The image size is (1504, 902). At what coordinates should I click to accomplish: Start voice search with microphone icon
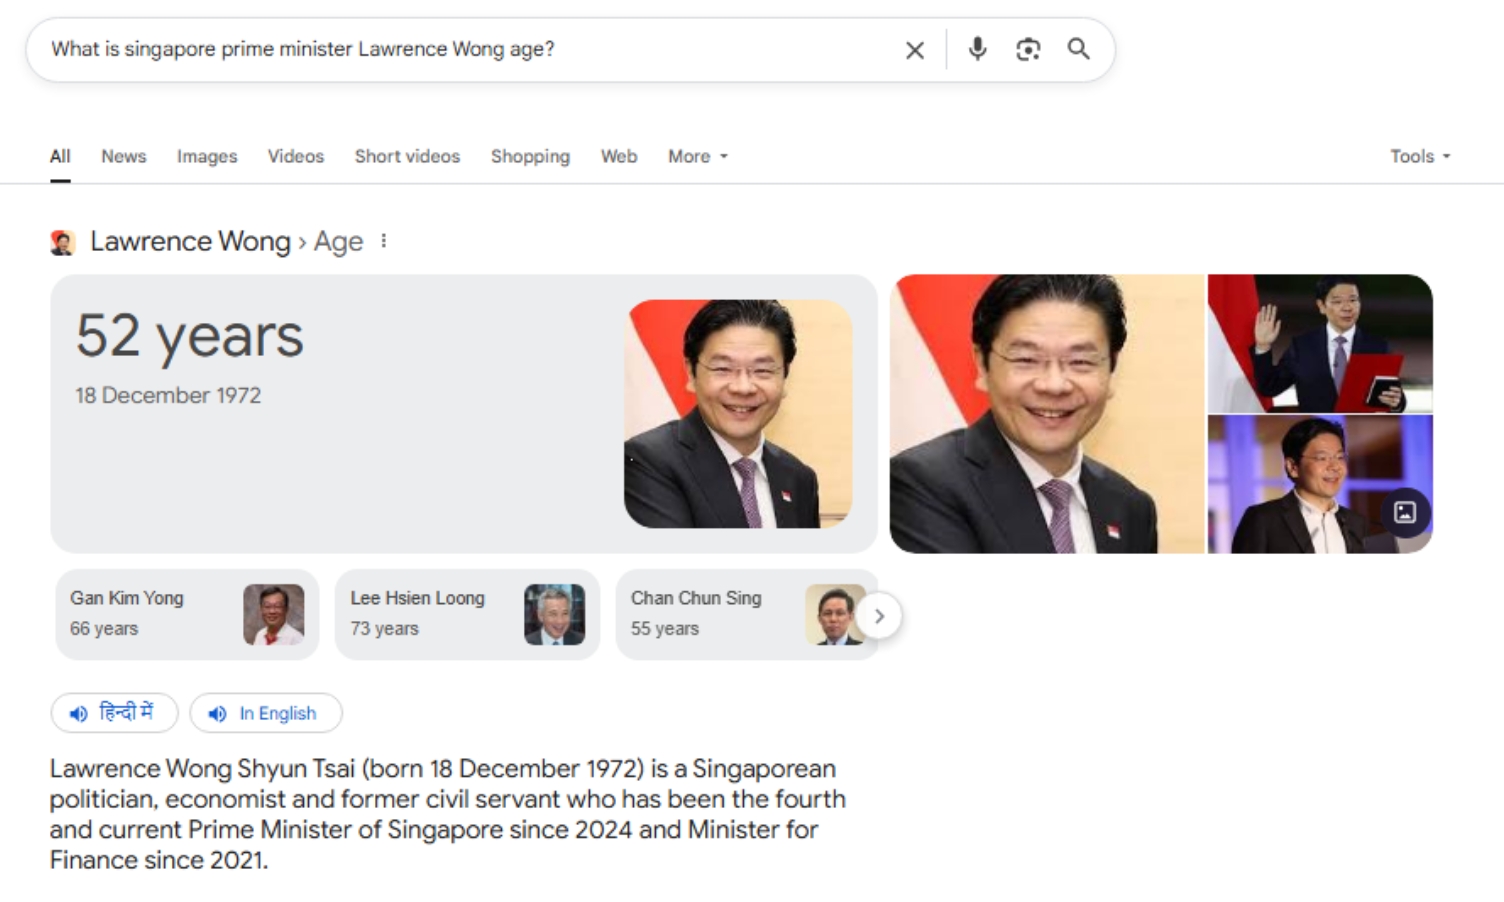point(977,49)
